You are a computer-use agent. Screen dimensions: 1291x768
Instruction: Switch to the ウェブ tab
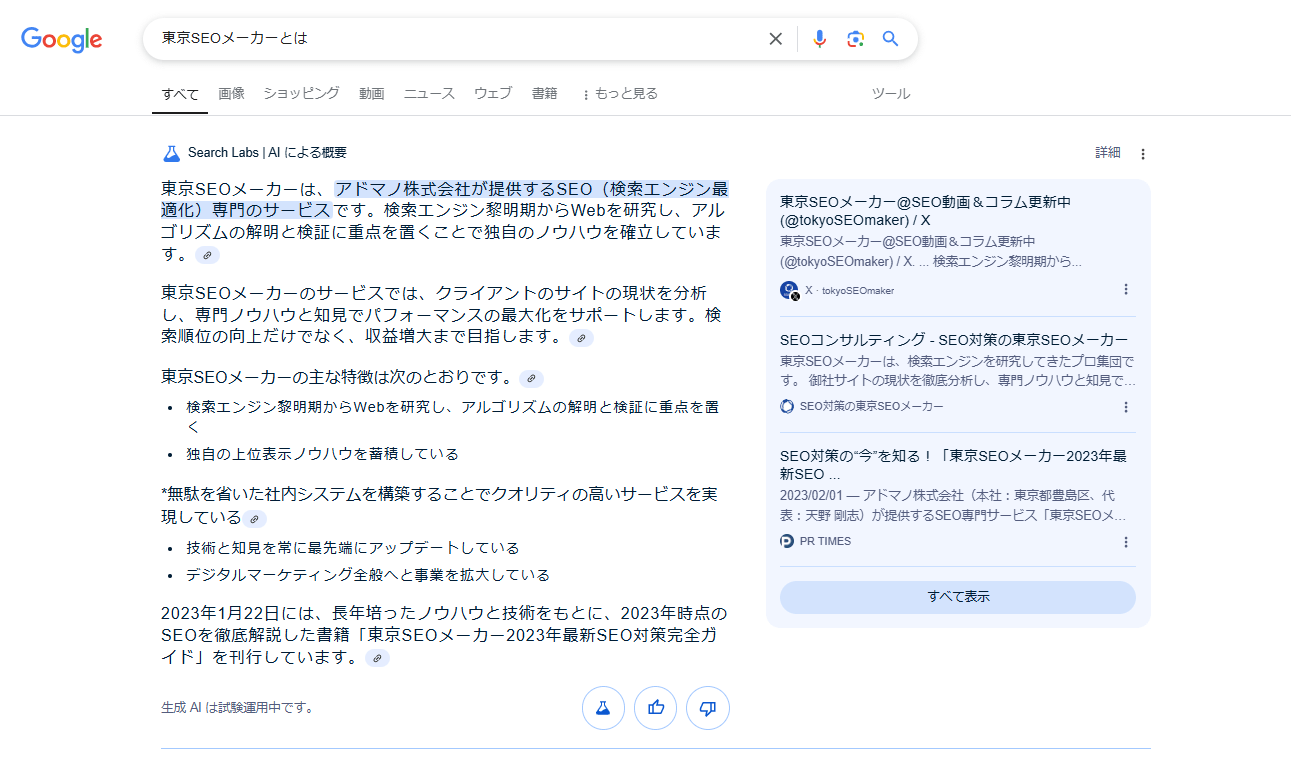[493, 93]
